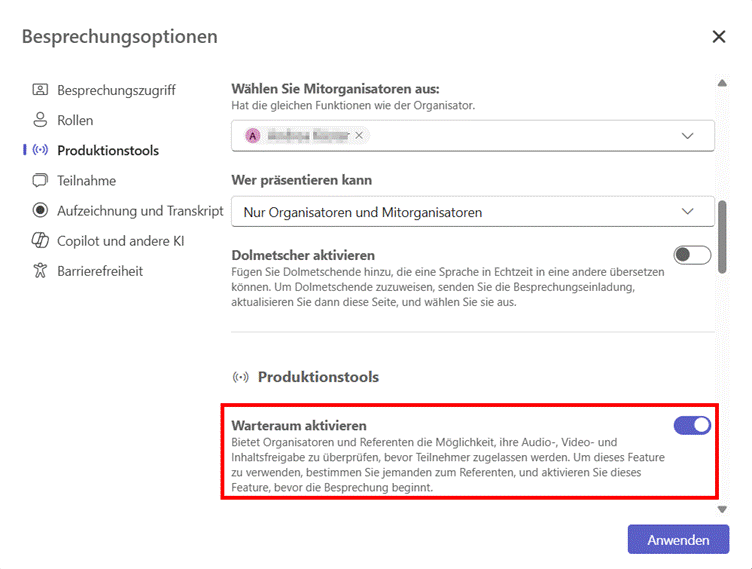Apply changes with the Anwenden button
This screenshot has height=569, width=752.
pos(678,540)
